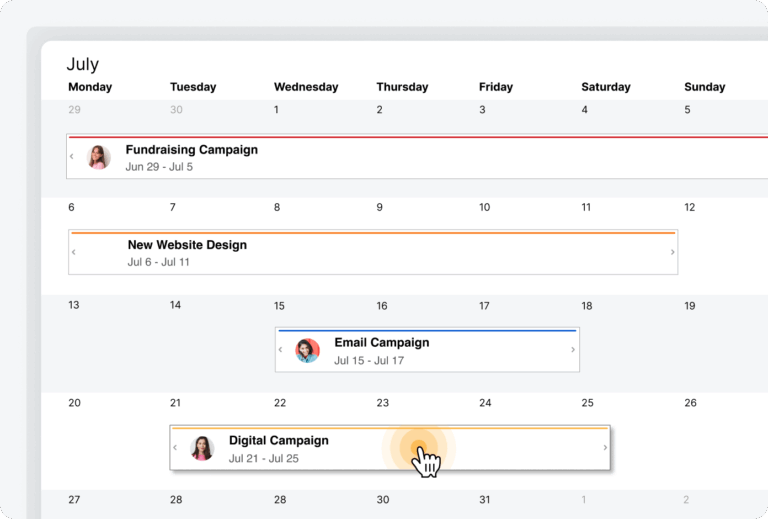Click the Thursday column header

pos(402,87)
